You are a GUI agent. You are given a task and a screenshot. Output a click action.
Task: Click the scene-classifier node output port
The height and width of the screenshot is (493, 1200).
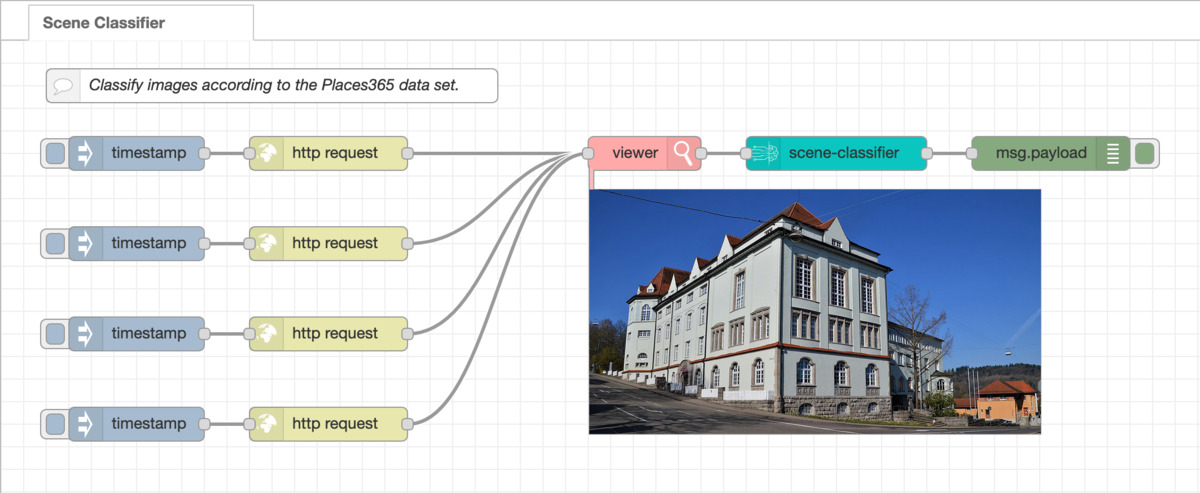point(927,153)
